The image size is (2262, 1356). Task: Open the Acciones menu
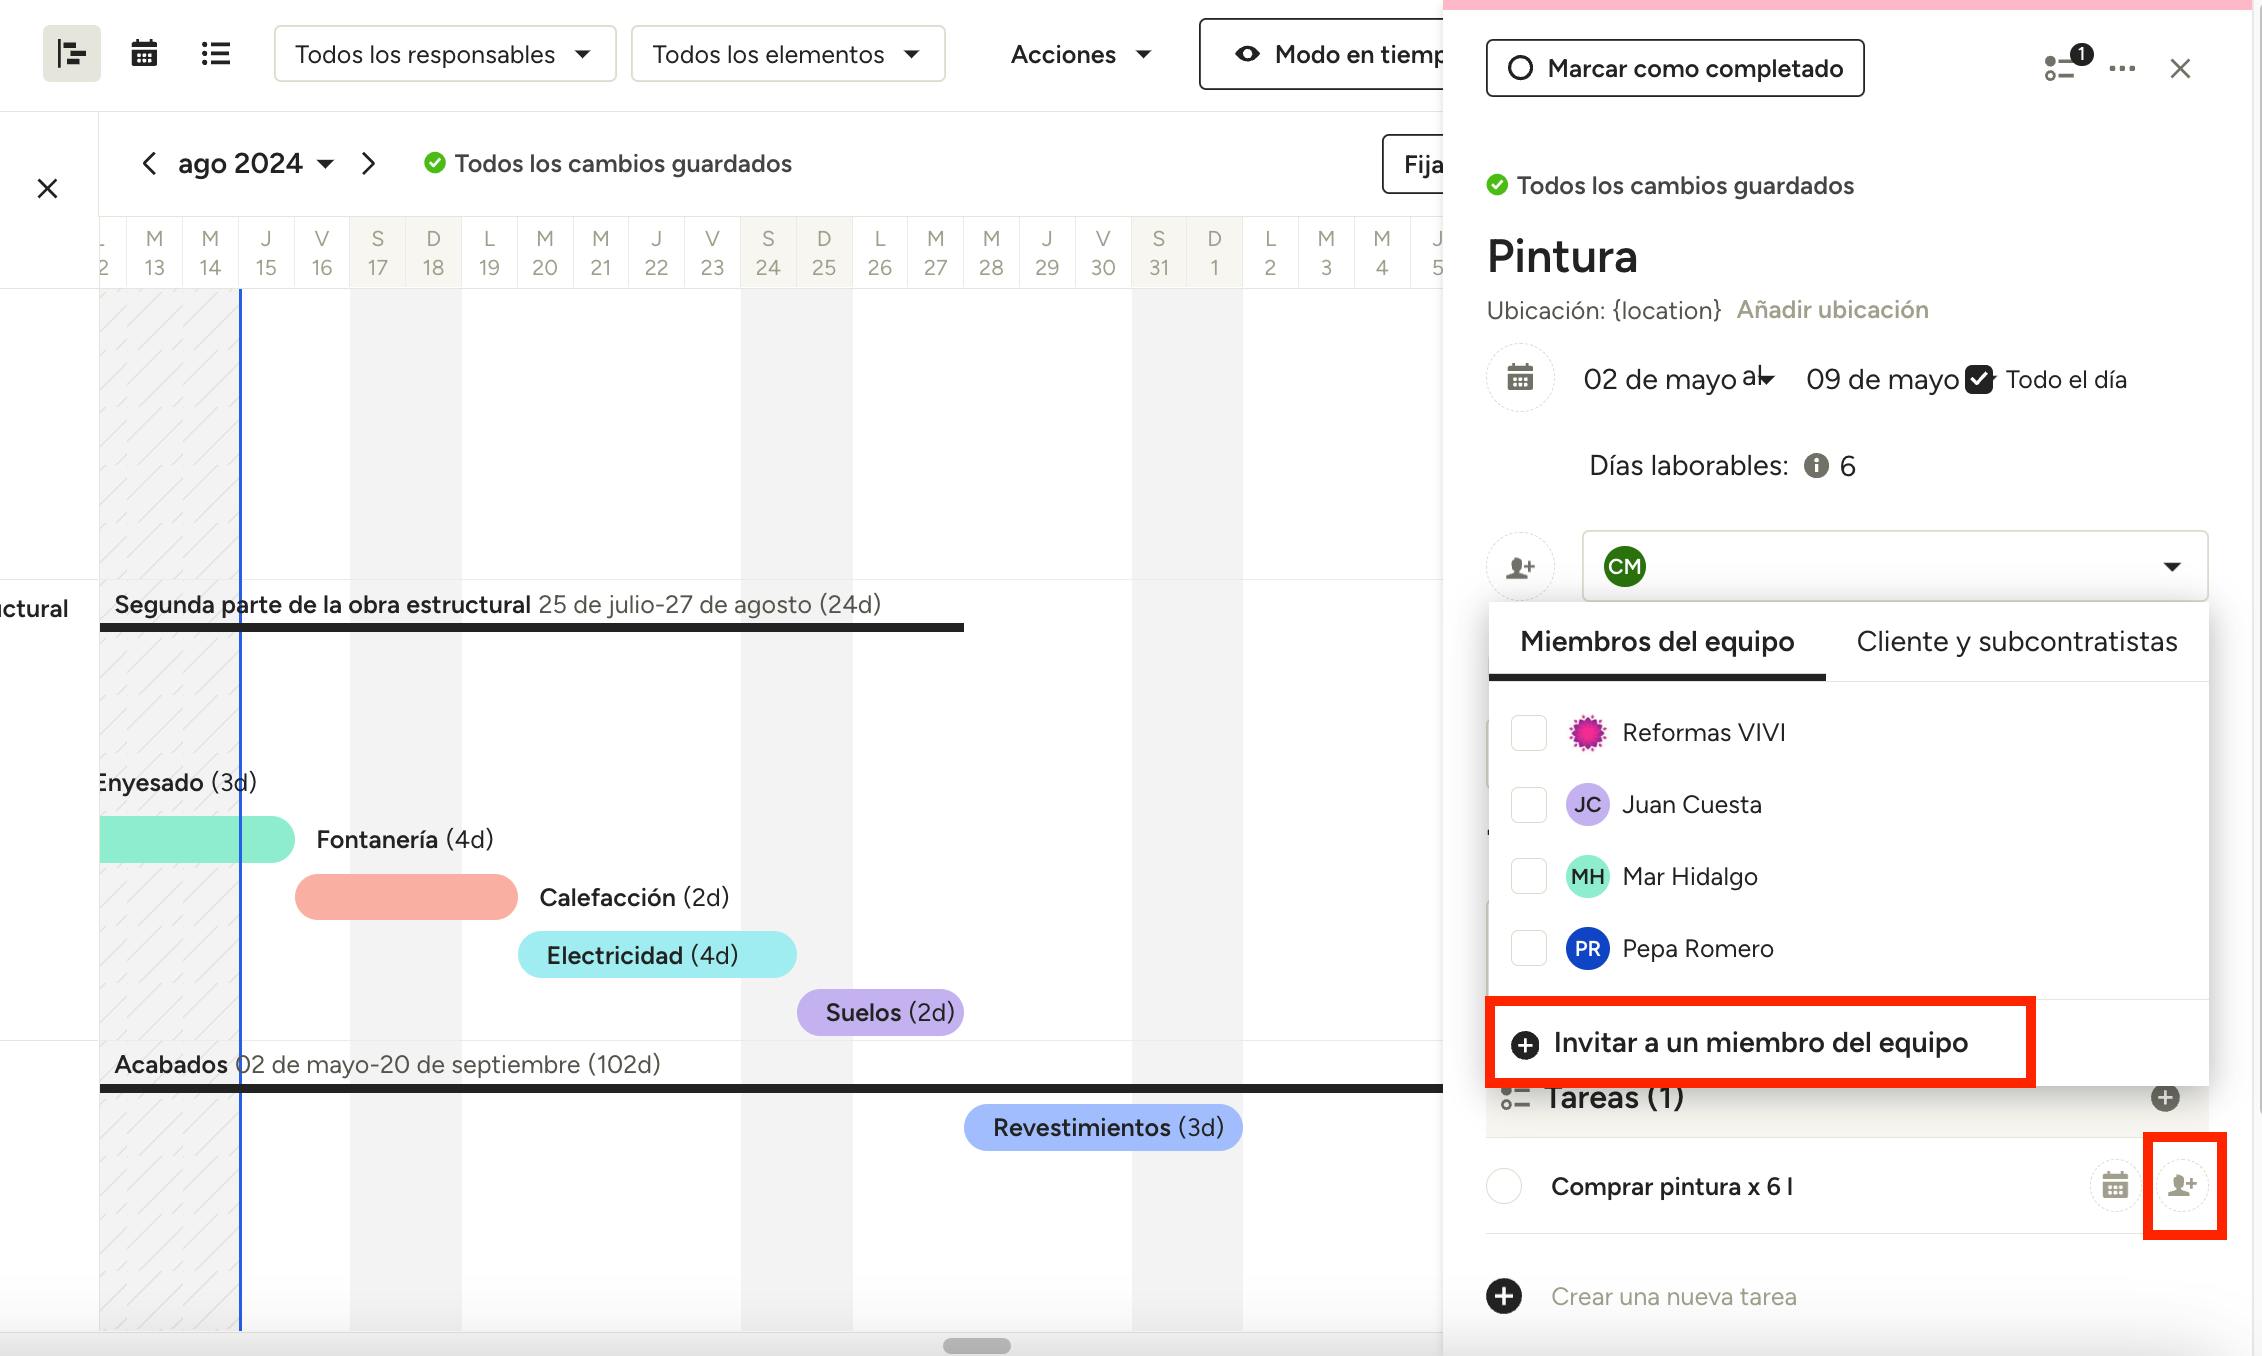1081,54
